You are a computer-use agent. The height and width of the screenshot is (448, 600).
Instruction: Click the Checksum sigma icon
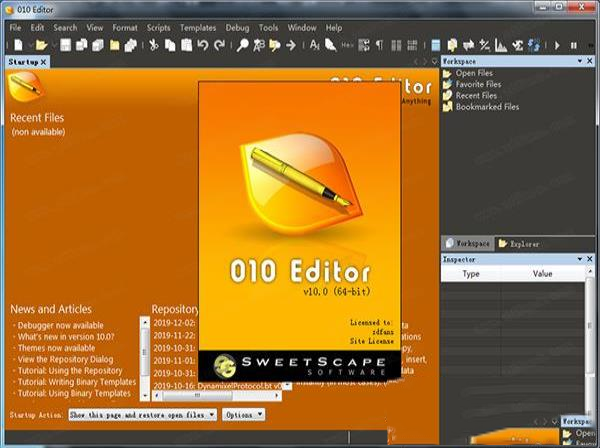tap(517, 45)
